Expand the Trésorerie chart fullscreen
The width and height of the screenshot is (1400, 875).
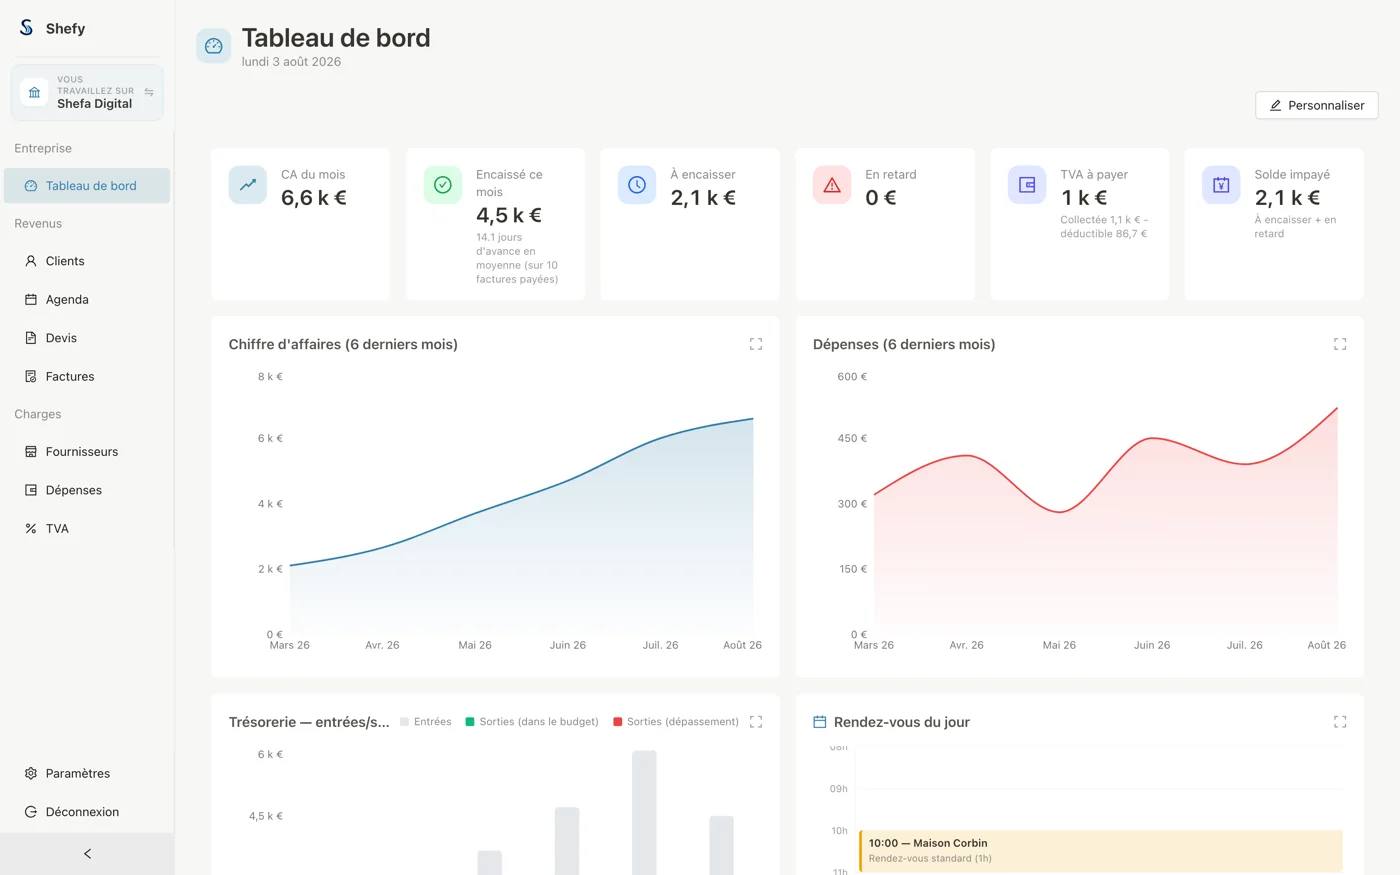(x=756, y=722)
